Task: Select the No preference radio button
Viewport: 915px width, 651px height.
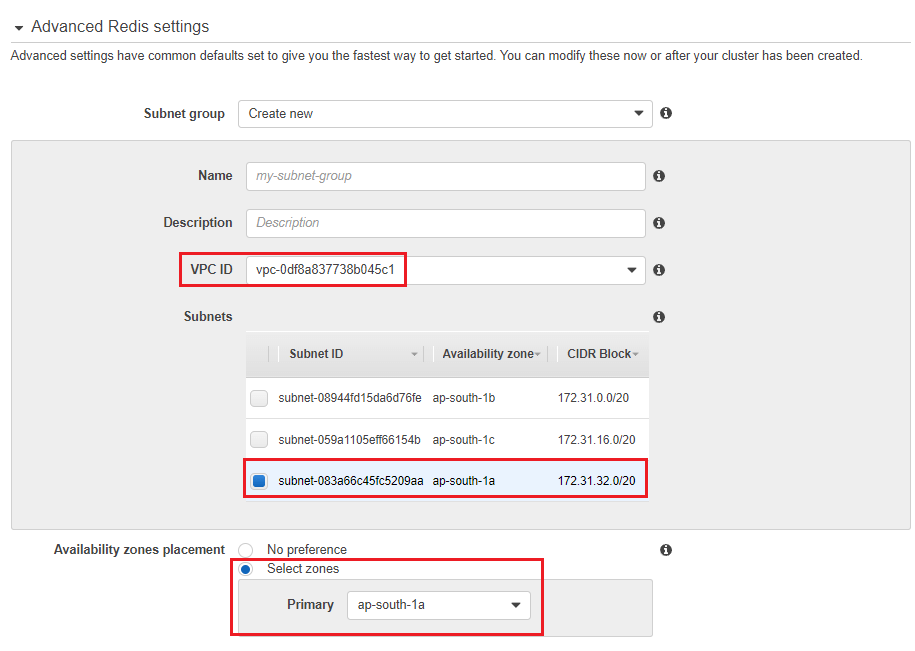Action: [246, 550]
